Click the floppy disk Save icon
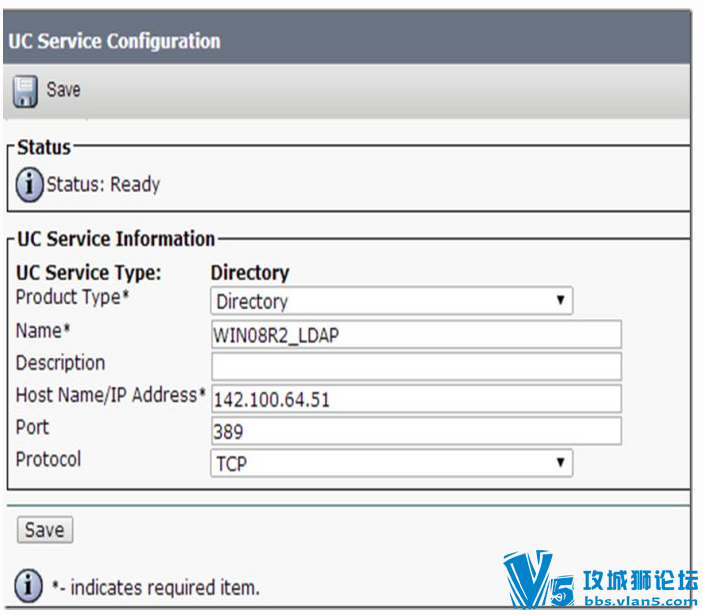This screenshot has width=703, height=615. 25,91
